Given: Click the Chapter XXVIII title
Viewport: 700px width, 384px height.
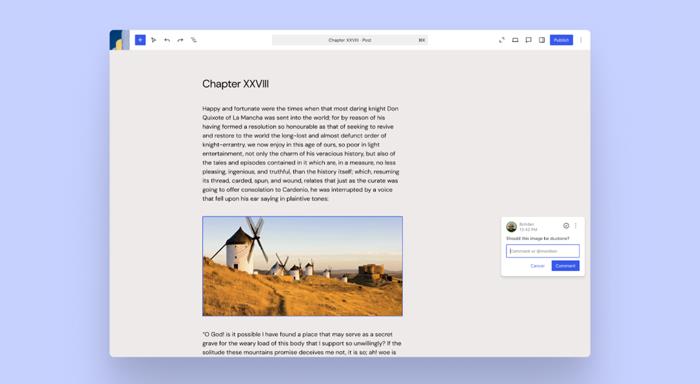Looking at the screenshot, I should [x=236, y=84].
